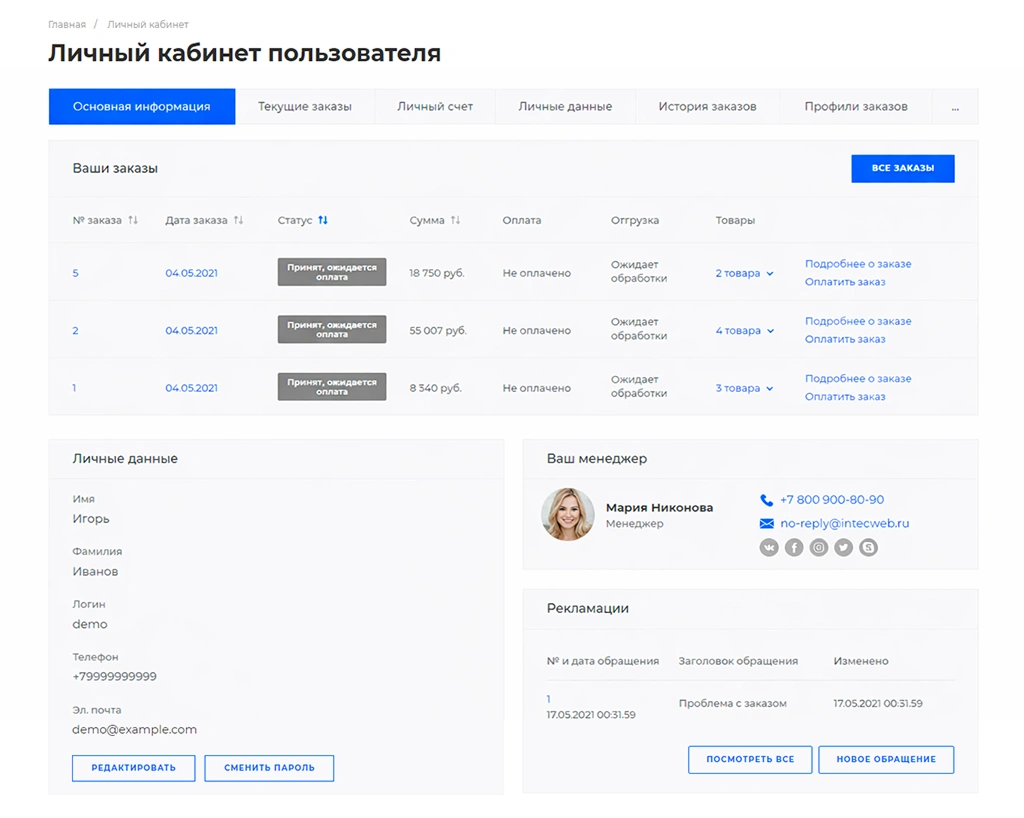Open the Facebook social icon

tap(793, 547)
